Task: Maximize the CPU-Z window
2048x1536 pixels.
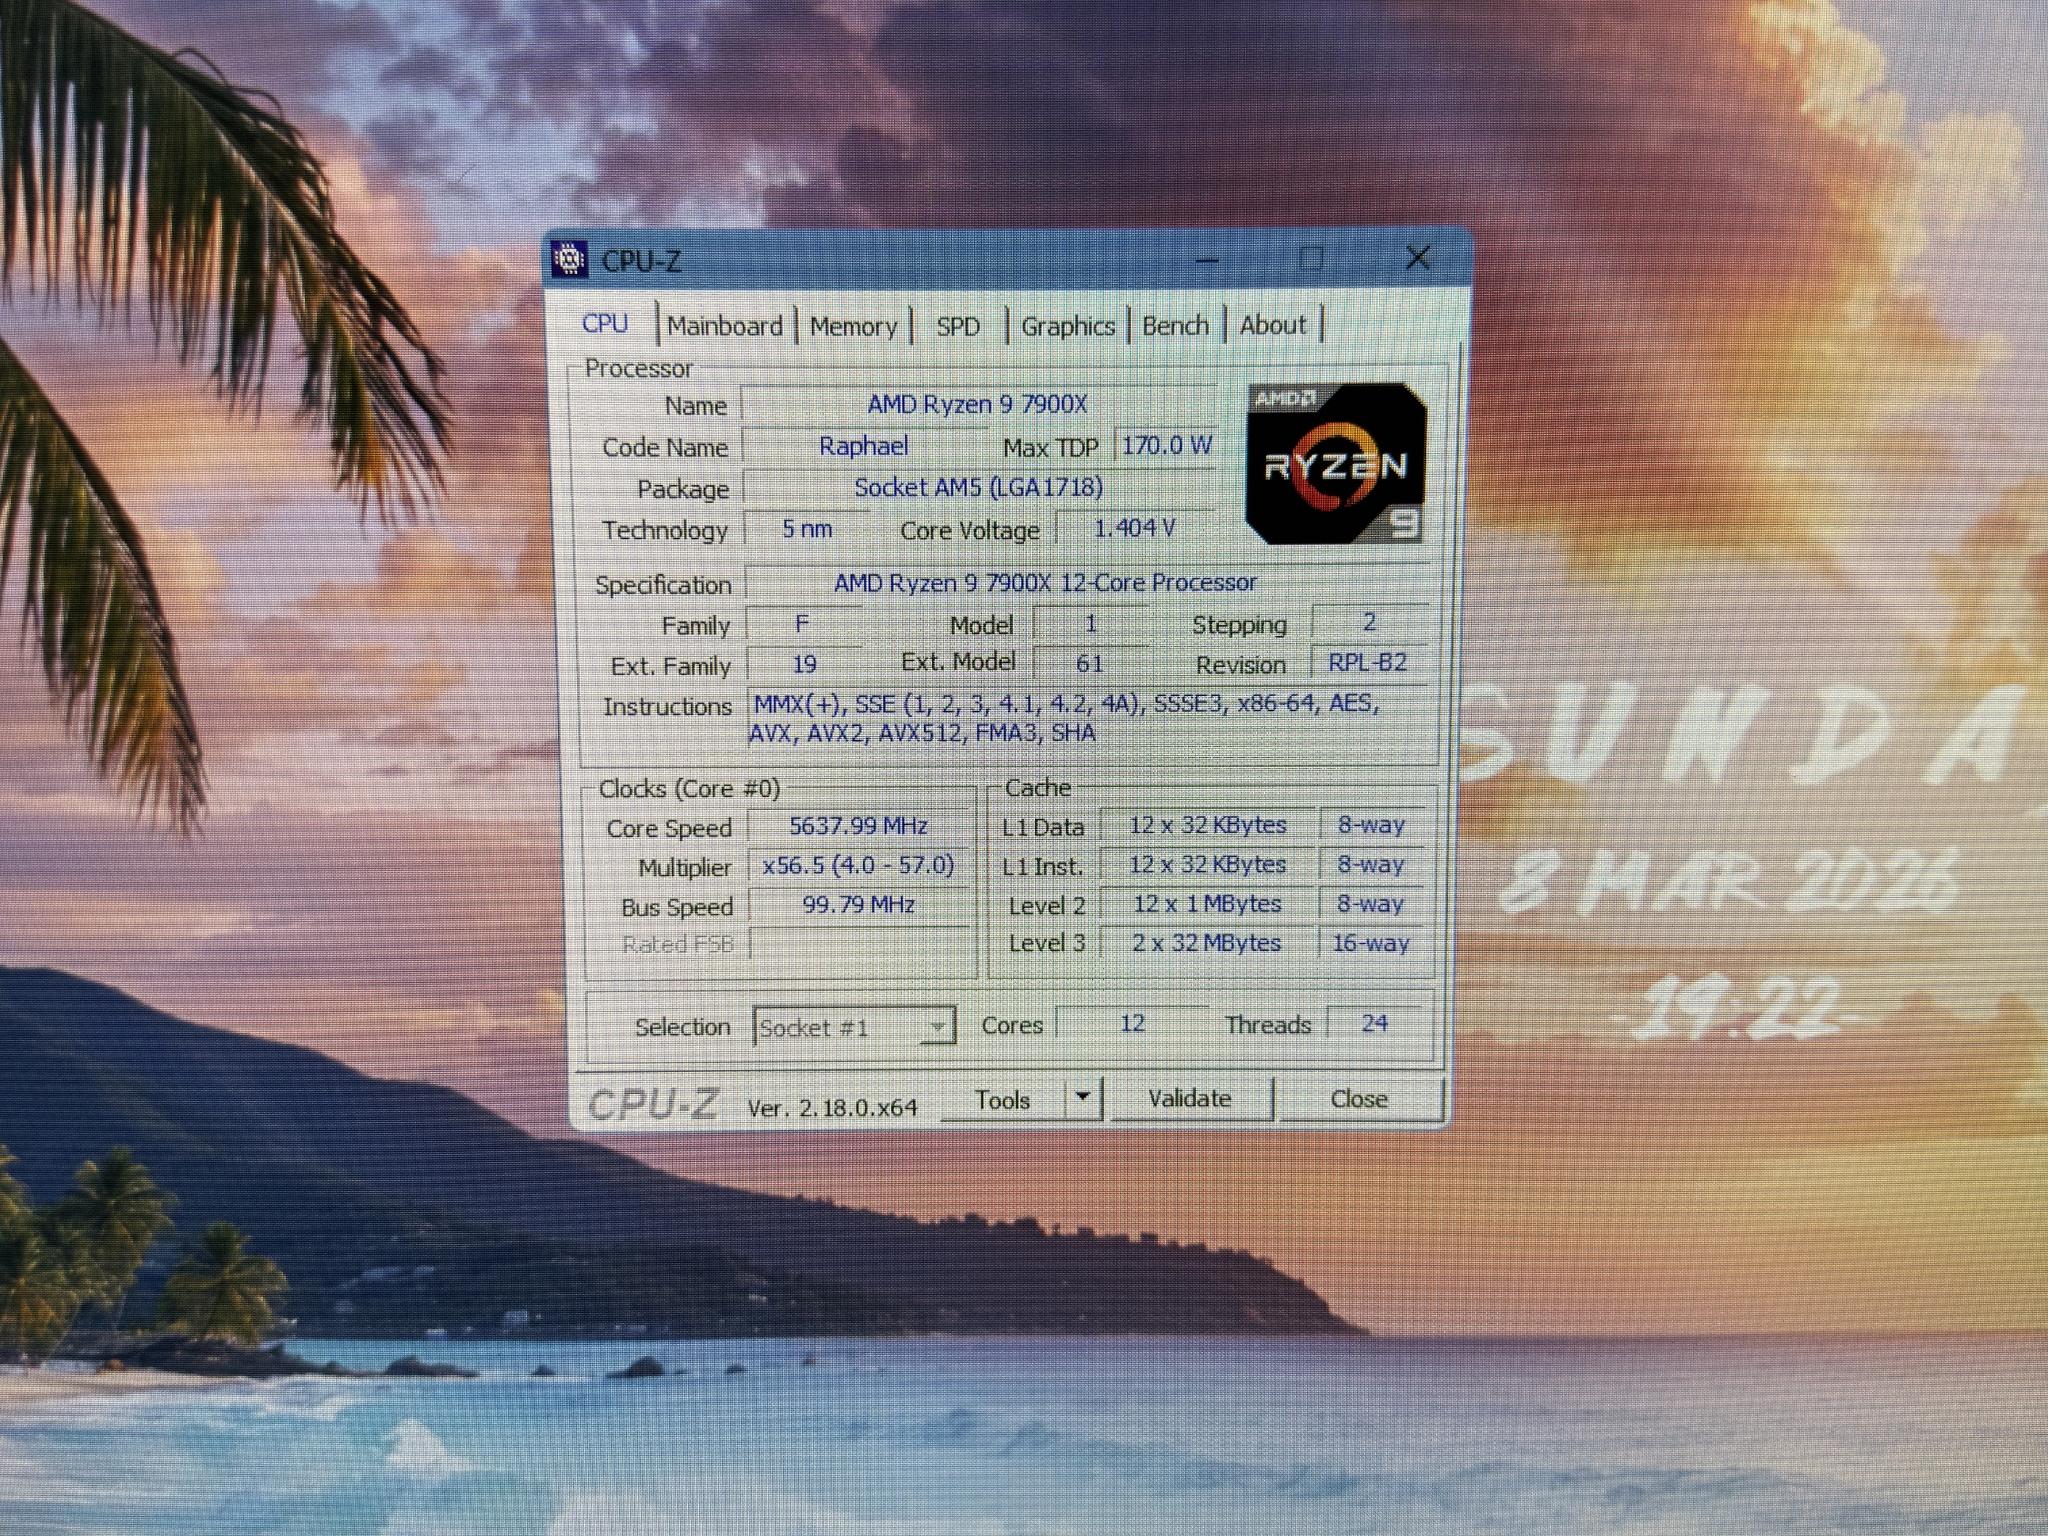Action: point(1311,260)
